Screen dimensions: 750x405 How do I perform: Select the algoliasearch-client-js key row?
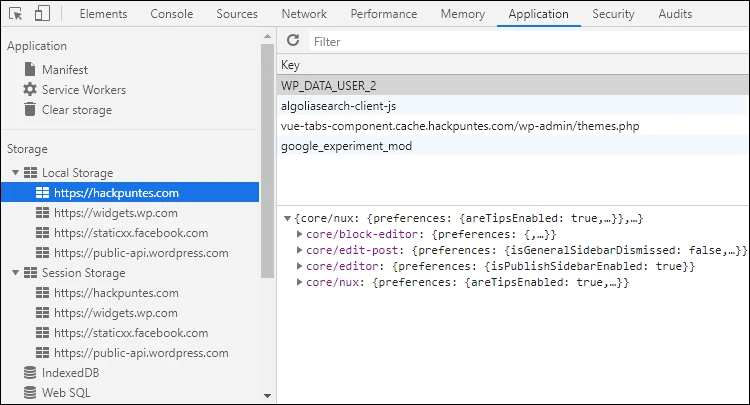[x=513, y=106]
